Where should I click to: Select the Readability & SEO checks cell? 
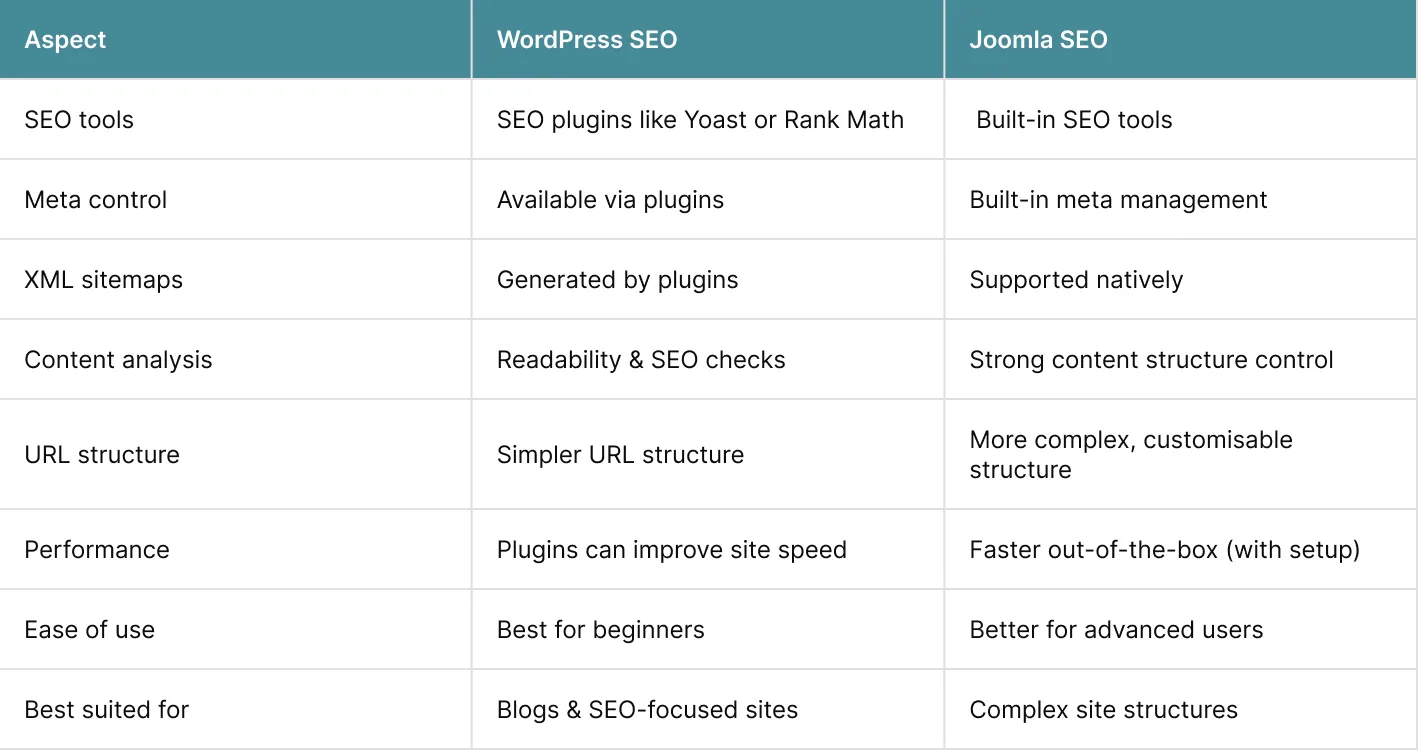(x=641, y=360)
